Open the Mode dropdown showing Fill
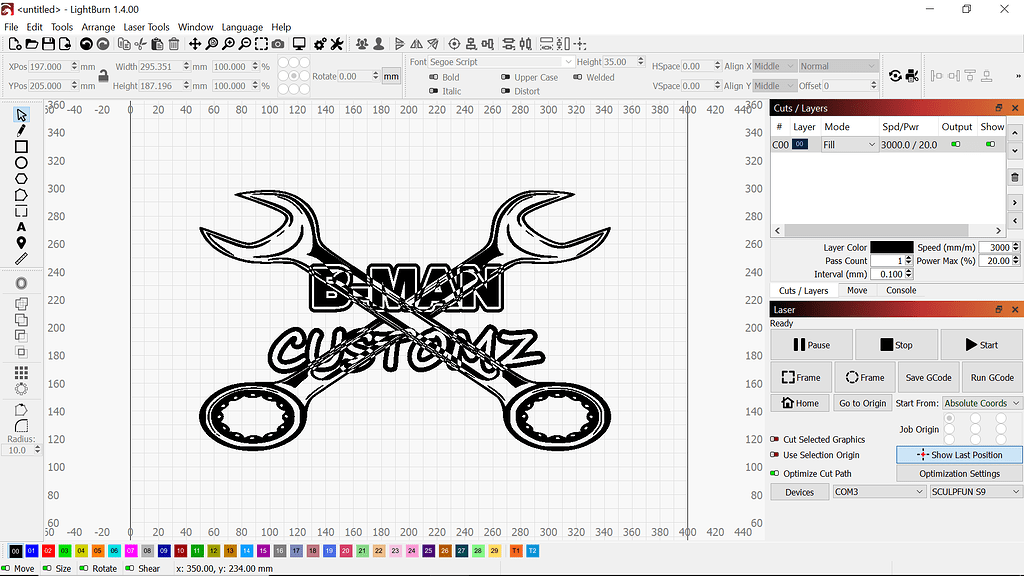Viewport: 1024px width, 576px height. (x=848, y=144)
